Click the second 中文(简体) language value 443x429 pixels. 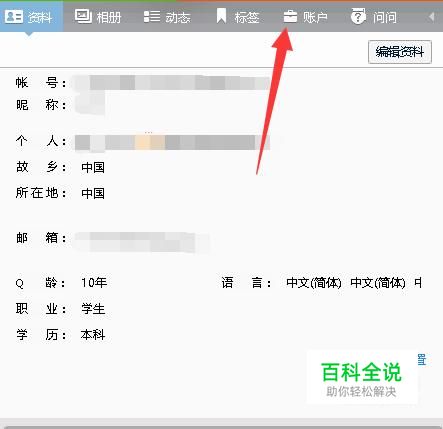[378, 283]
